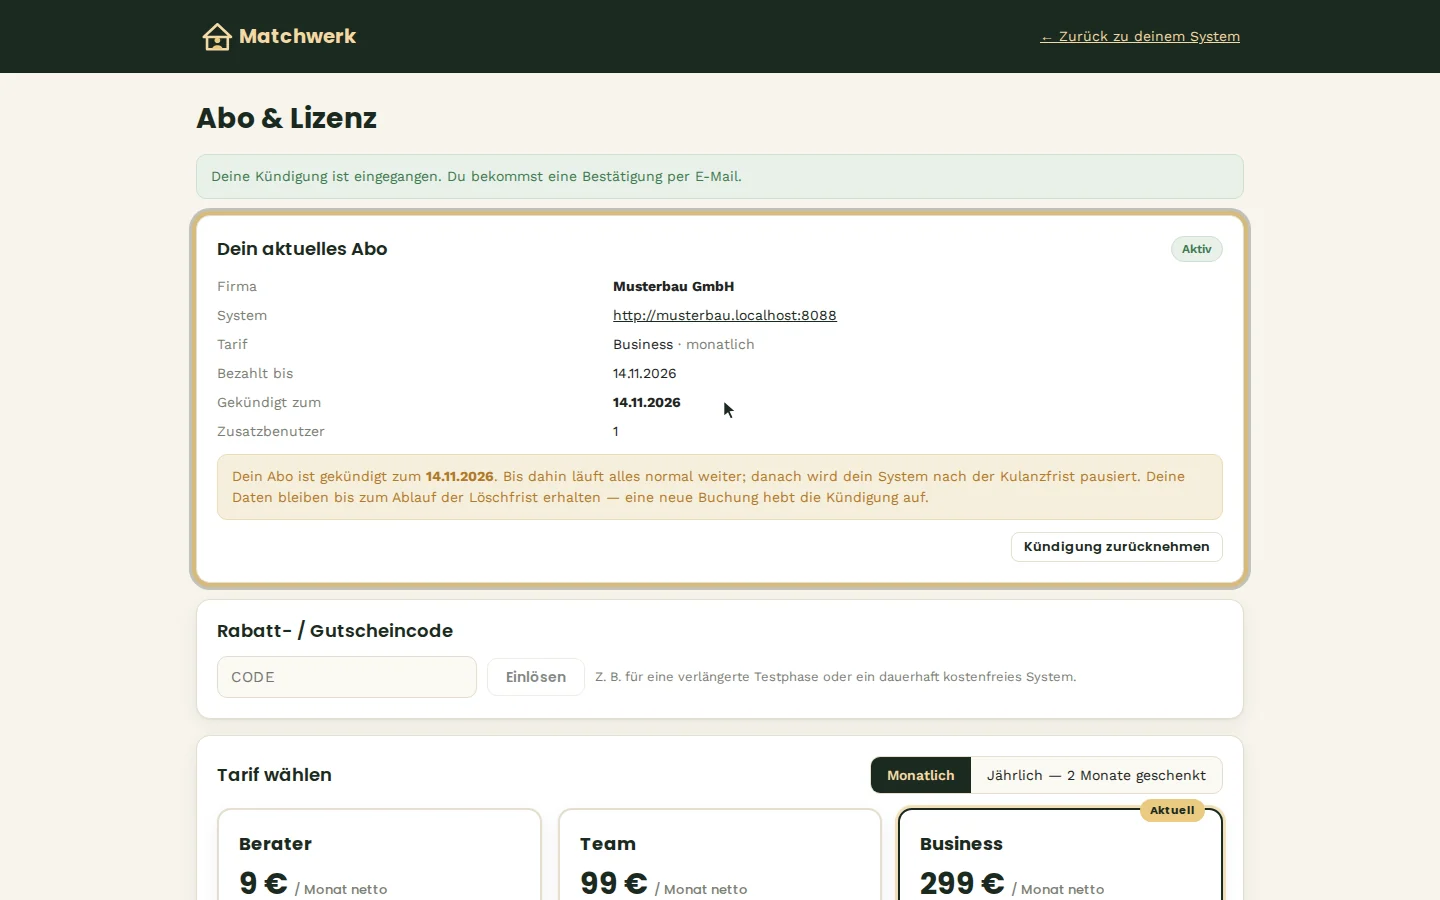The width and height of the screenshot is (1440, 900).
Task: Click the '99 €' Team price
Action: [x=614, y=884]
